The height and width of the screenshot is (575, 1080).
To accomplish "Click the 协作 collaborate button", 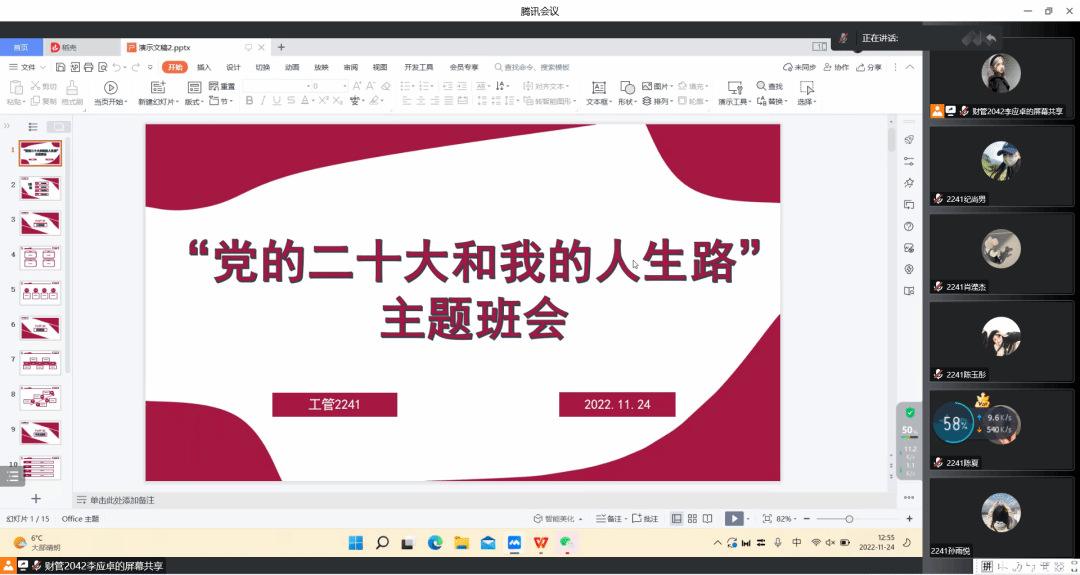I will click(836, 67).
